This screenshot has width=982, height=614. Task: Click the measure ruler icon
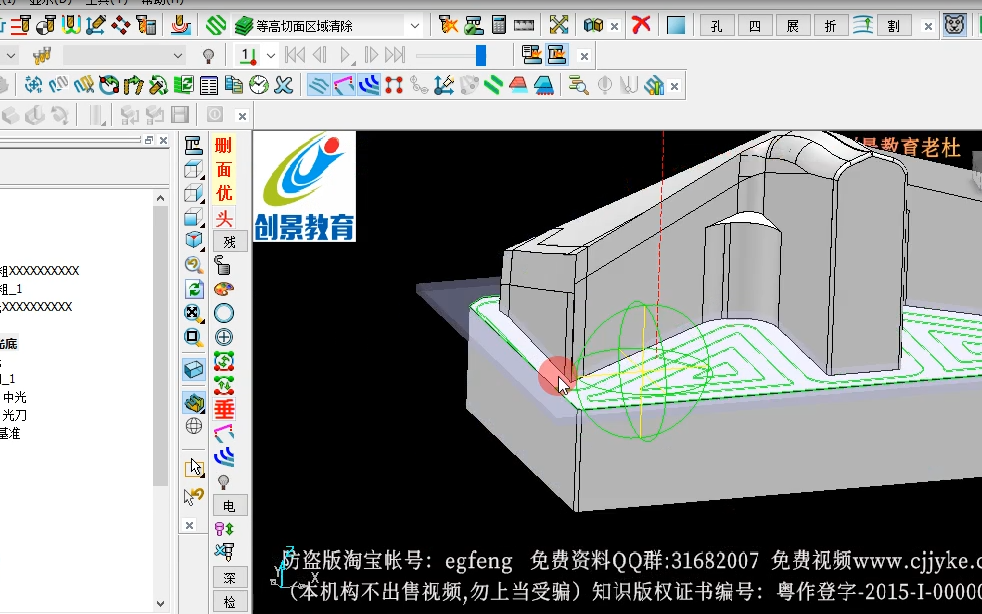524,25
